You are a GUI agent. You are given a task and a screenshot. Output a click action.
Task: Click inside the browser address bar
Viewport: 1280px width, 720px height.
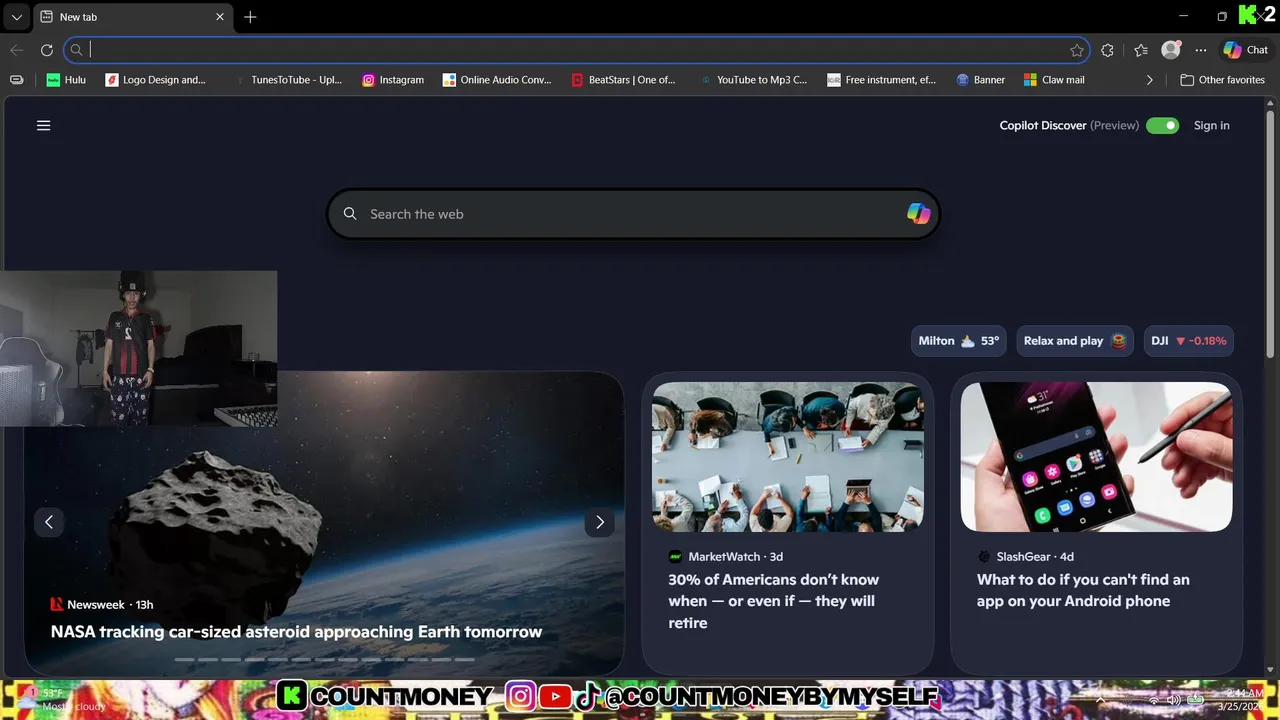(x=576, y=50)
